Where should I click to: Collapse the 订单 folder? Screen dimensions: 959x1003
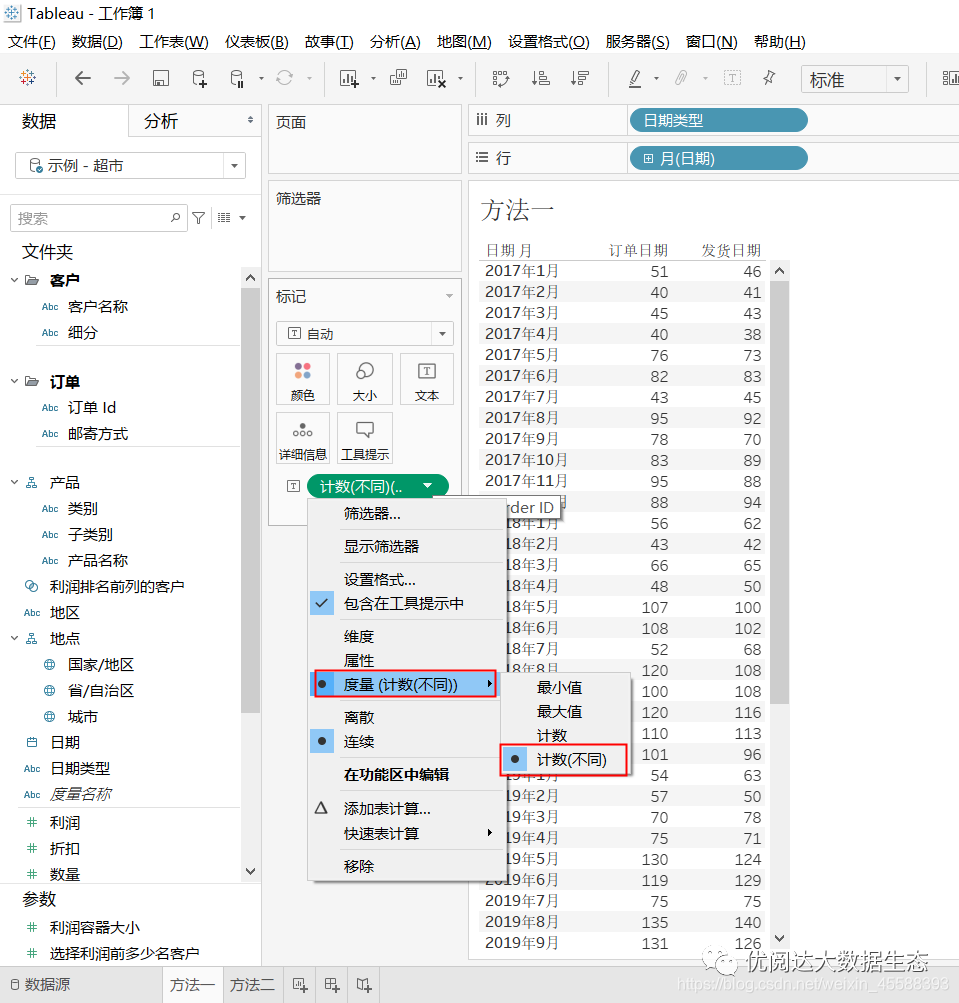15,381
